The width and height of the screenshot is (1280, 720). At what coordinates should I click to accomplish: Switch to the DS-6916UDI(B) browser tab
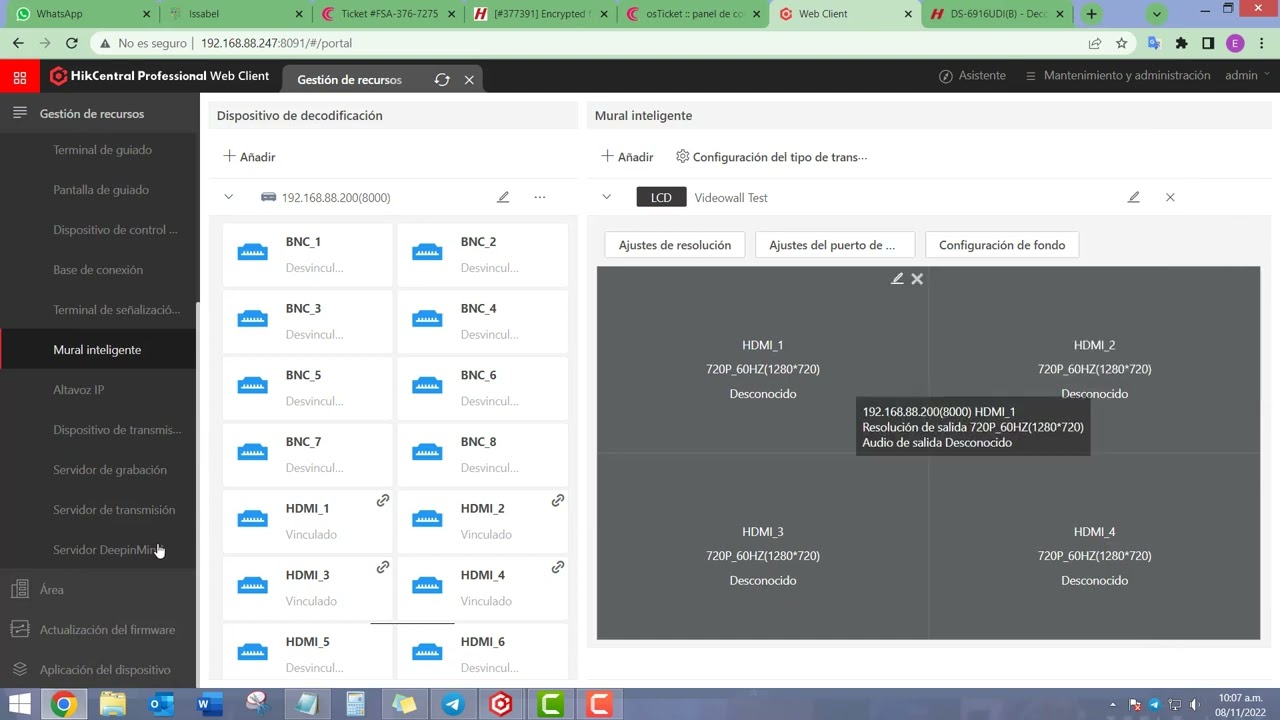coord(995,14)
